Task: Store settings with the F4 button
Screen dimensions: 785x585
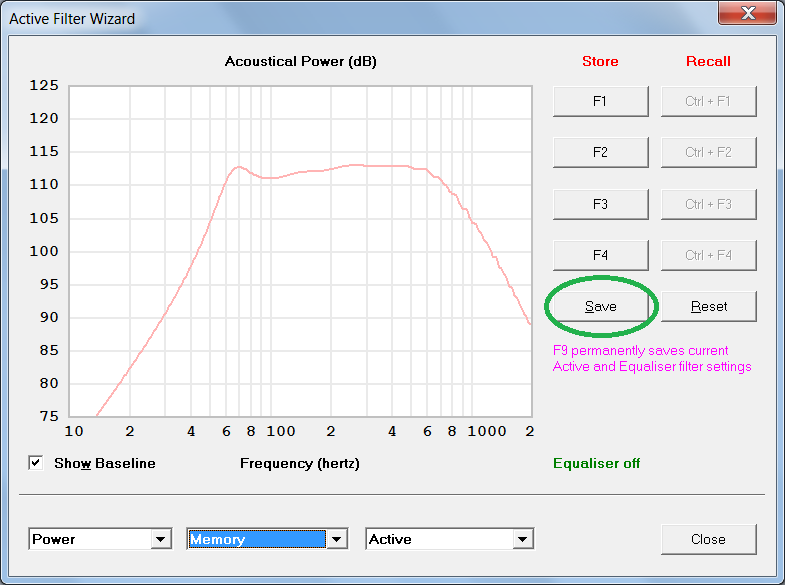Action: [x=600, y=255]
